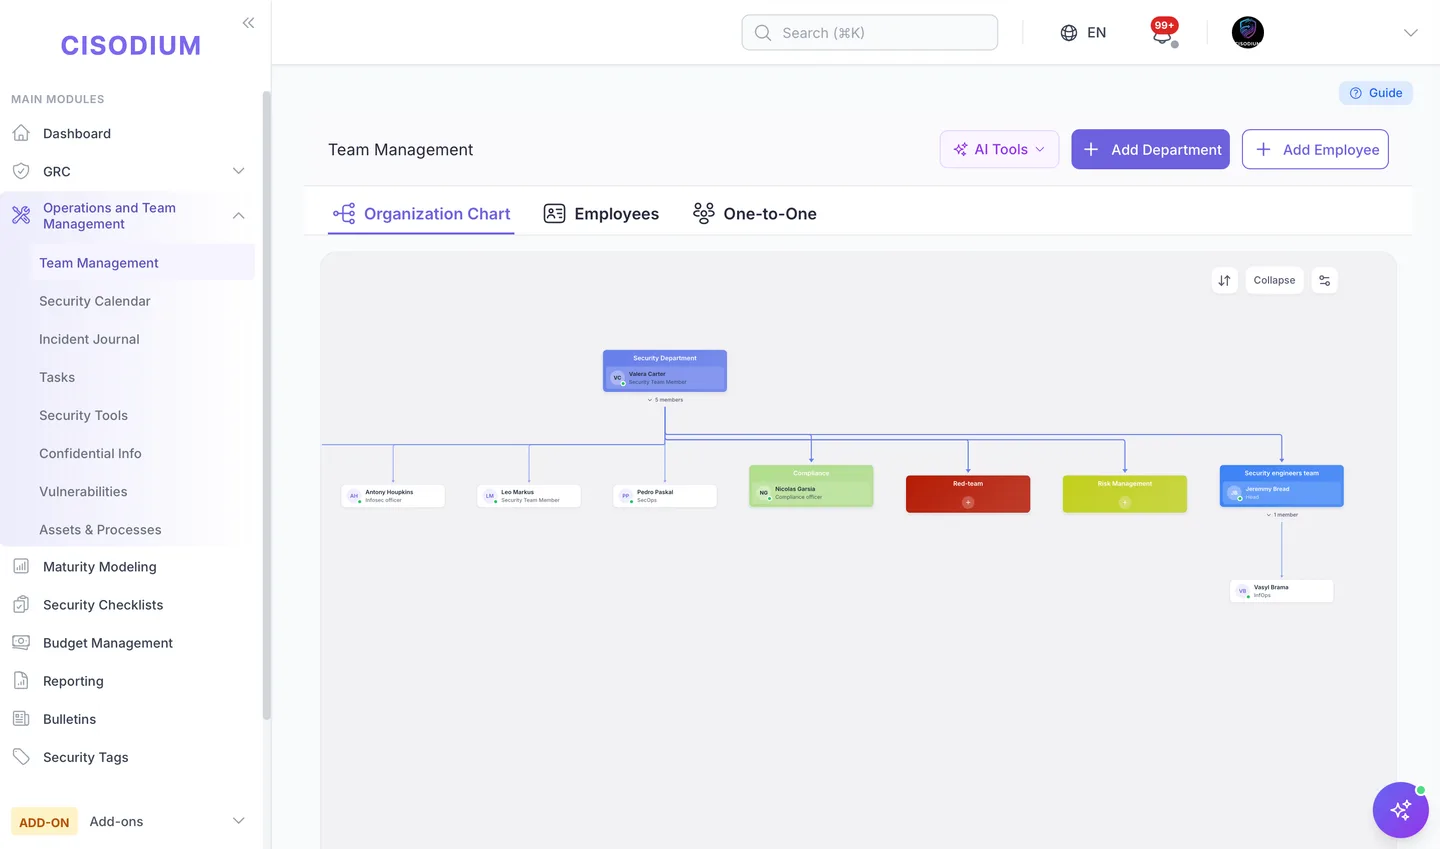This screenshot has width=1440, height=849.
Task: Open Security Calendar in the sidebar
Action: [95, 301]
